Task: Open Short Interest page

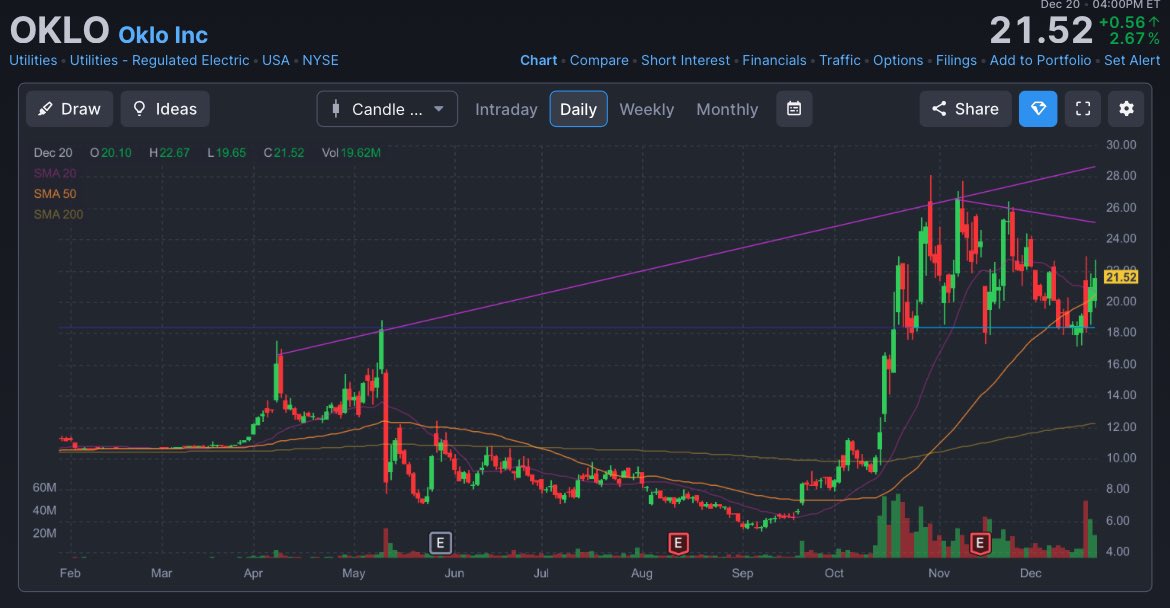Action: 685,60
